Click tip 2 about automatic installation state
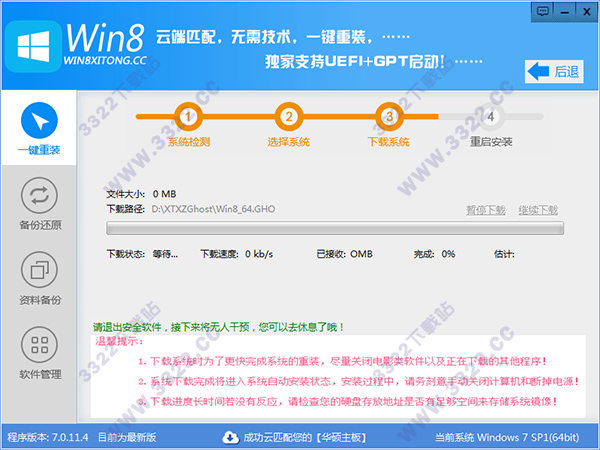 click(x=359, y=381)
